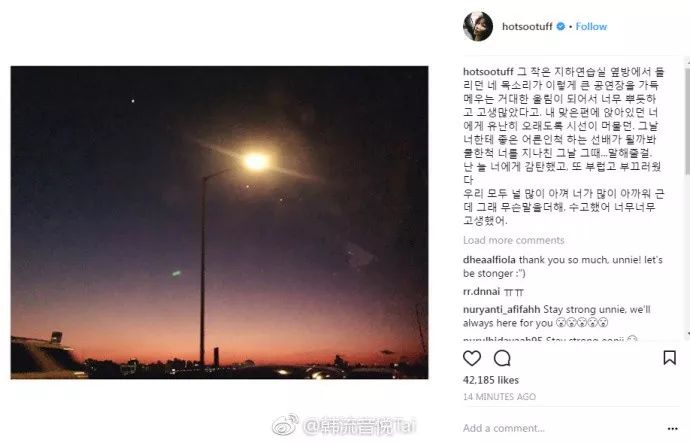
Task: Visit dheaalfiola commenter profile
Action: coord(489,260)
